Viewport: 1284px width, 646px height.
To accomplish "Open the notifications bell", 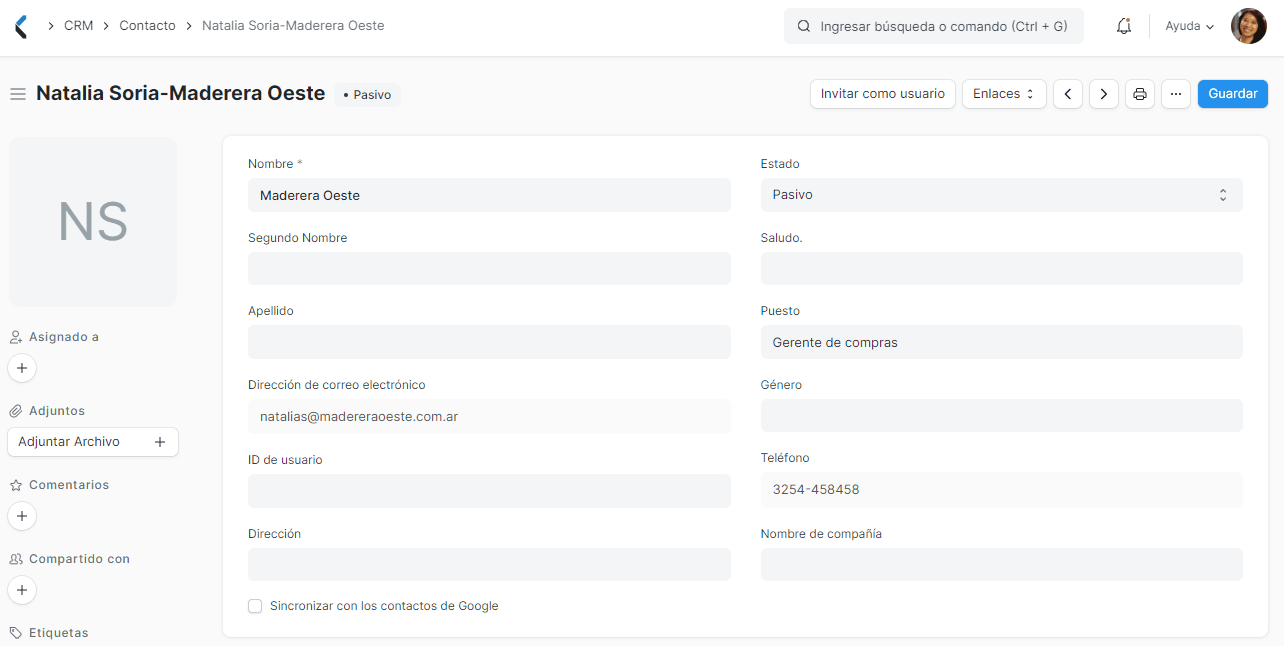I will click(1124, 26).
